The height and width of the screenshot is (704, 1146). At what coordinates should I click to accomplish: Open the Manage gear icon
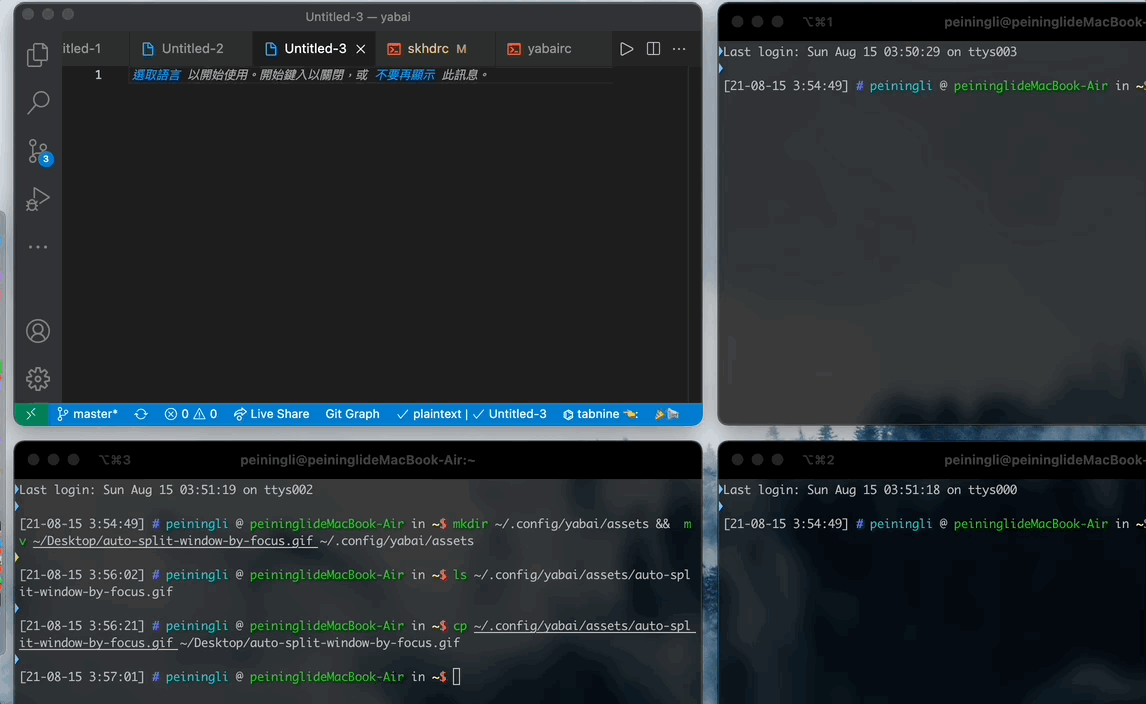38,379
